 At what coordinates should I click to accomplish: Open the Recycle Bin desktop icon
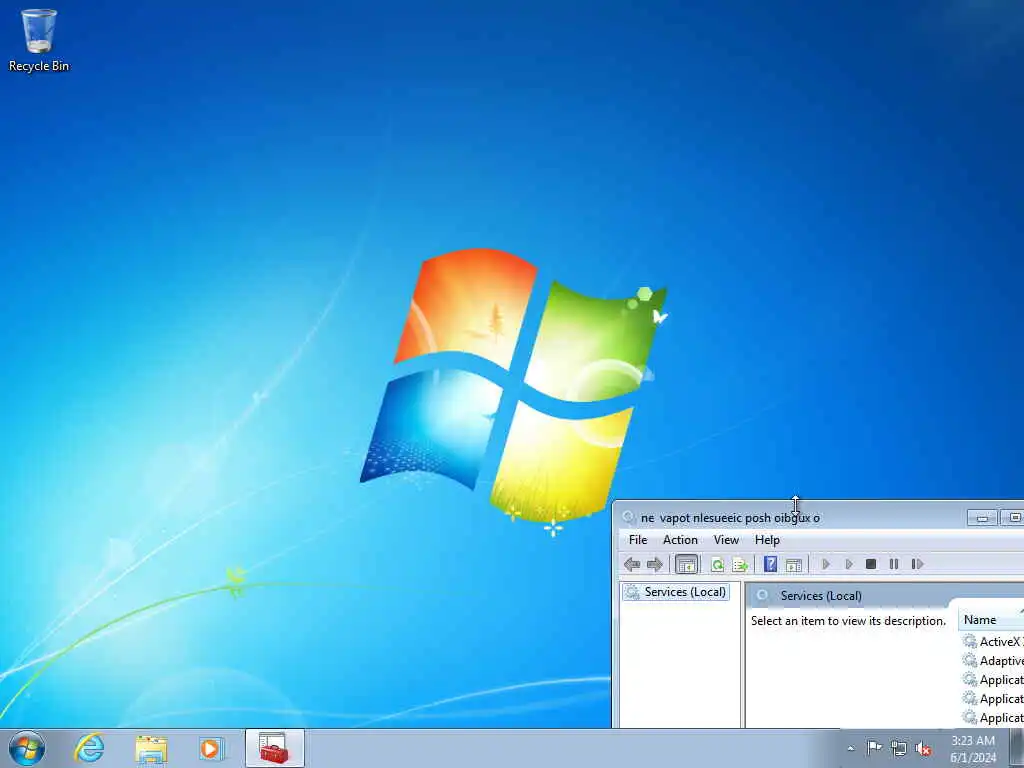click(39, 40)
